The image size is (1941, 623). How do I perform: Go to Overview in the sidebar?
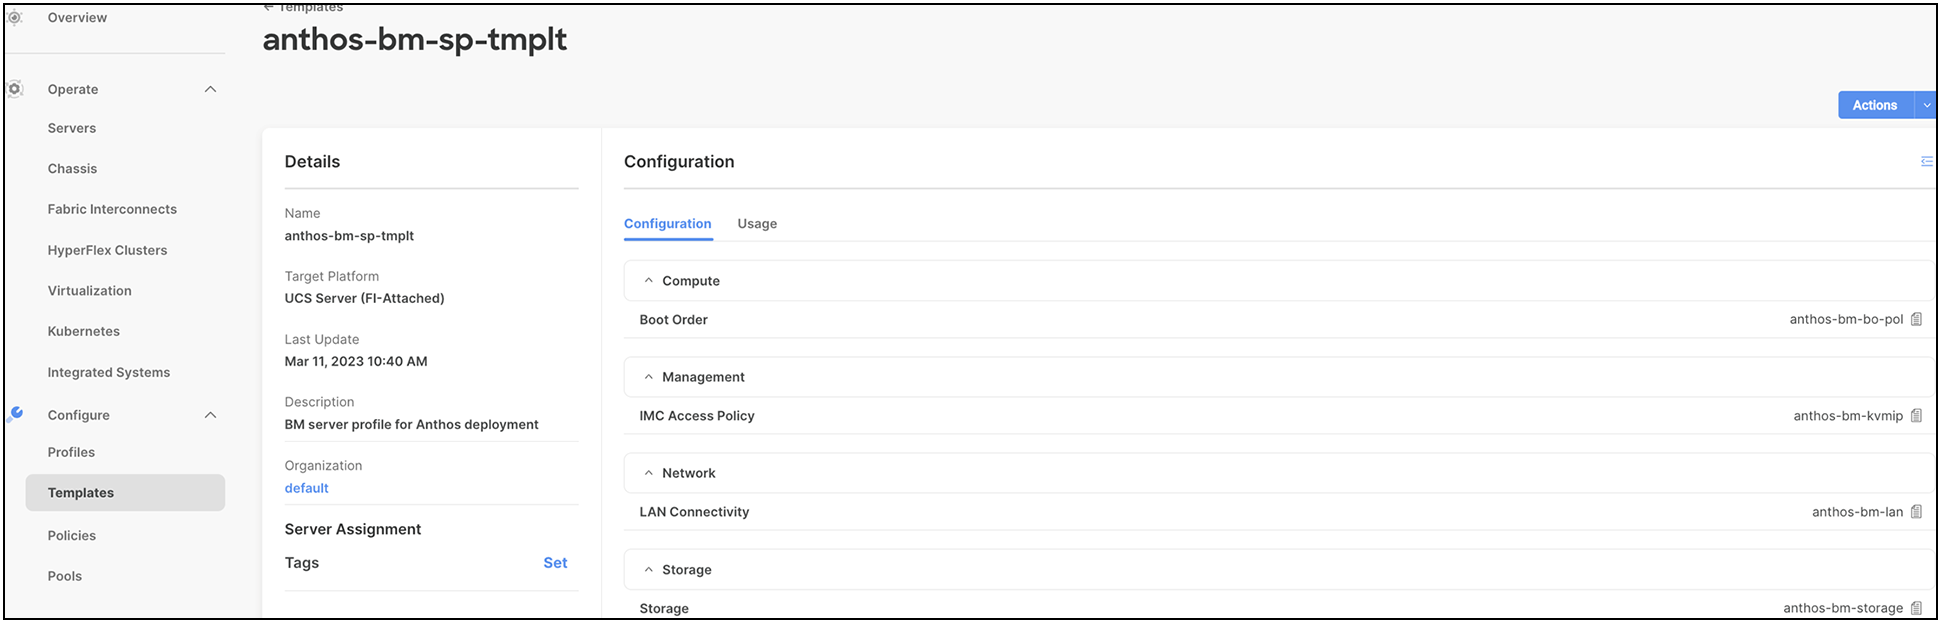(x=77, y=17)
